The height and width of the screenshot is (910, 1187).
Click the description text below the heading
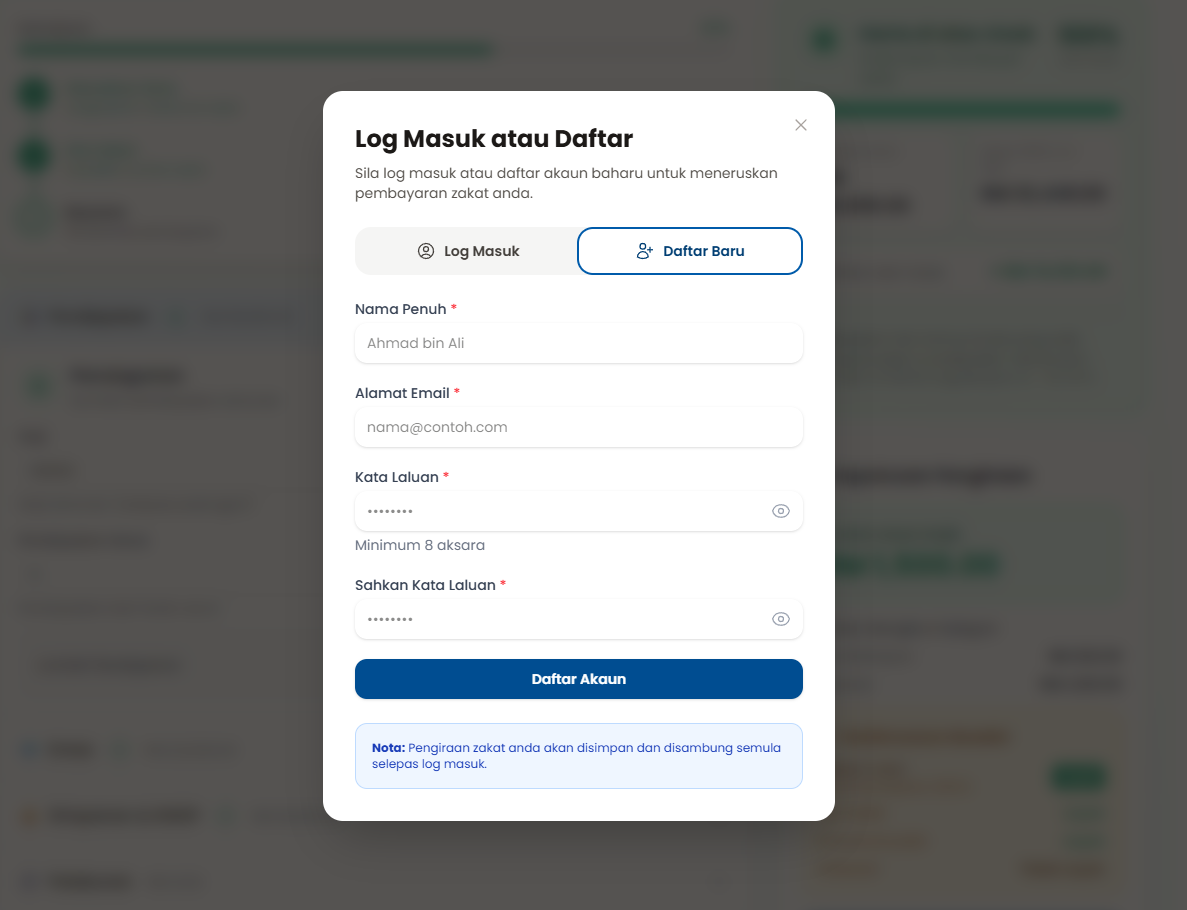566,183
